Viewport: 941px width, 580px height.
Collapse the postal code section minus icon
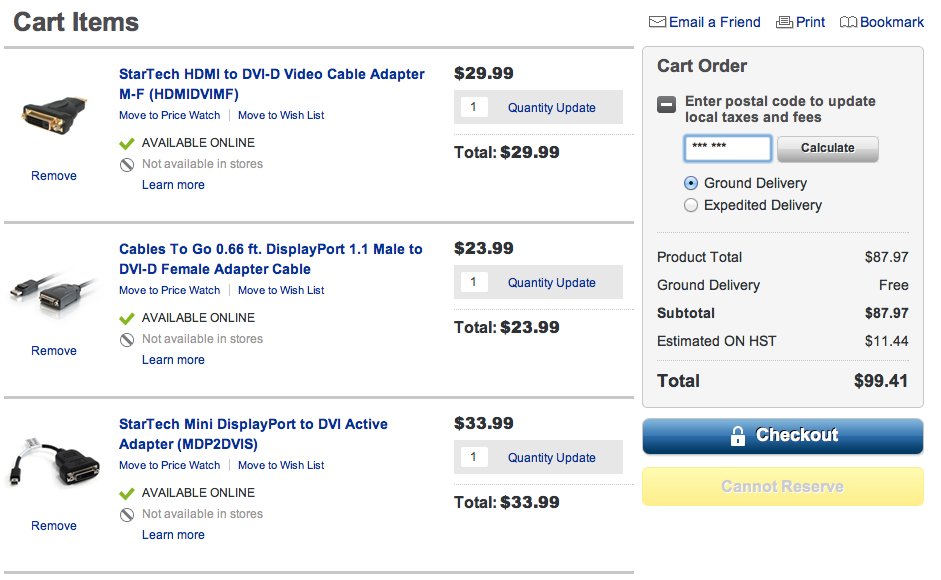[x=666, y=103]
